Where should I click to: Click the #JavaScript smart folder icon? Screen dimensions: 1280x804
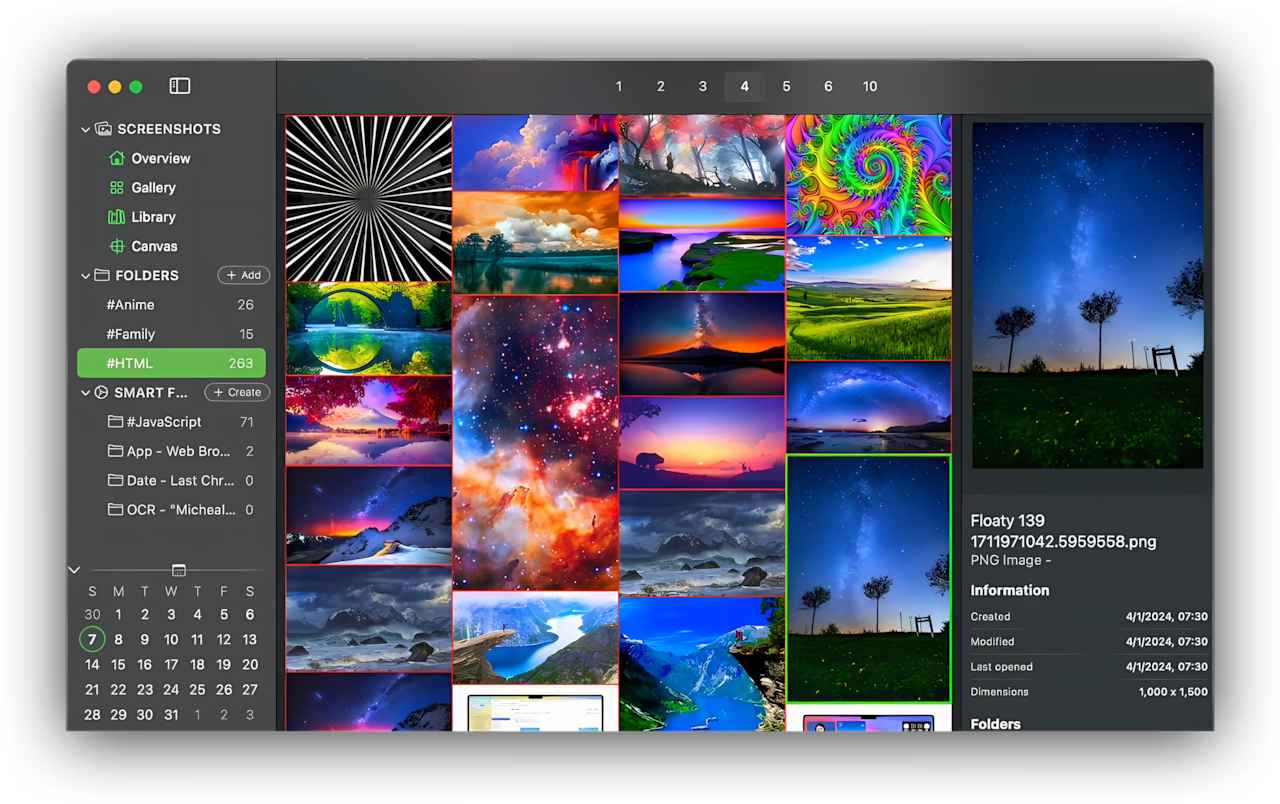(x=116, y=422)
